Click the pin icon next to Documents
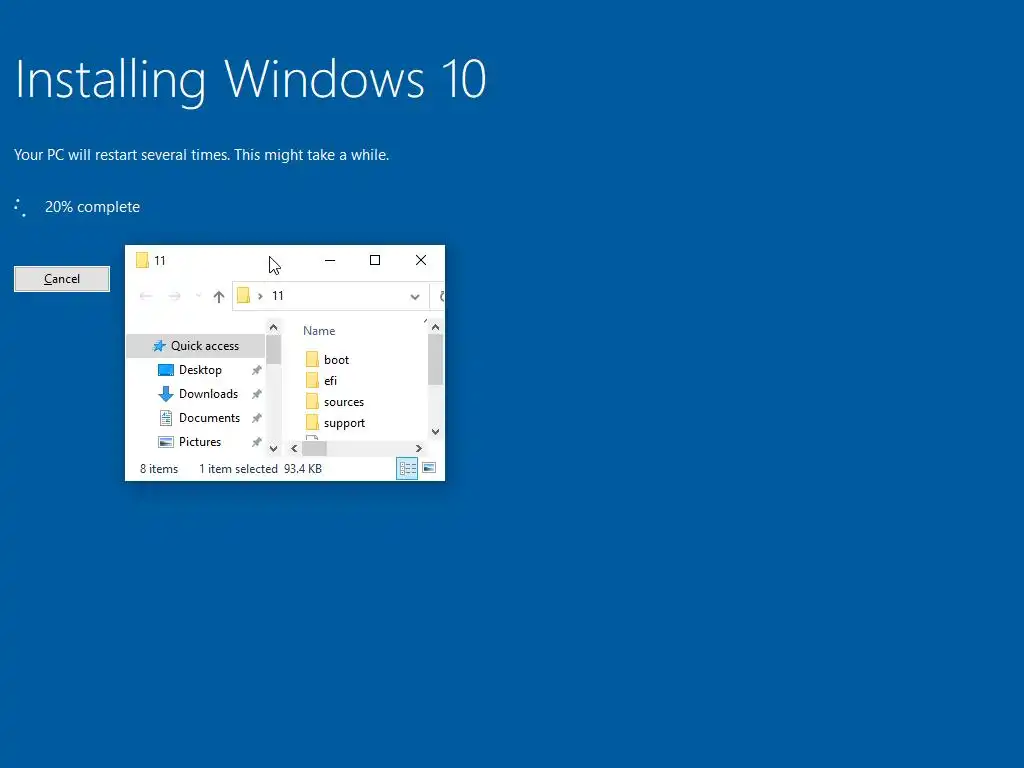 [x=257, y=418]
